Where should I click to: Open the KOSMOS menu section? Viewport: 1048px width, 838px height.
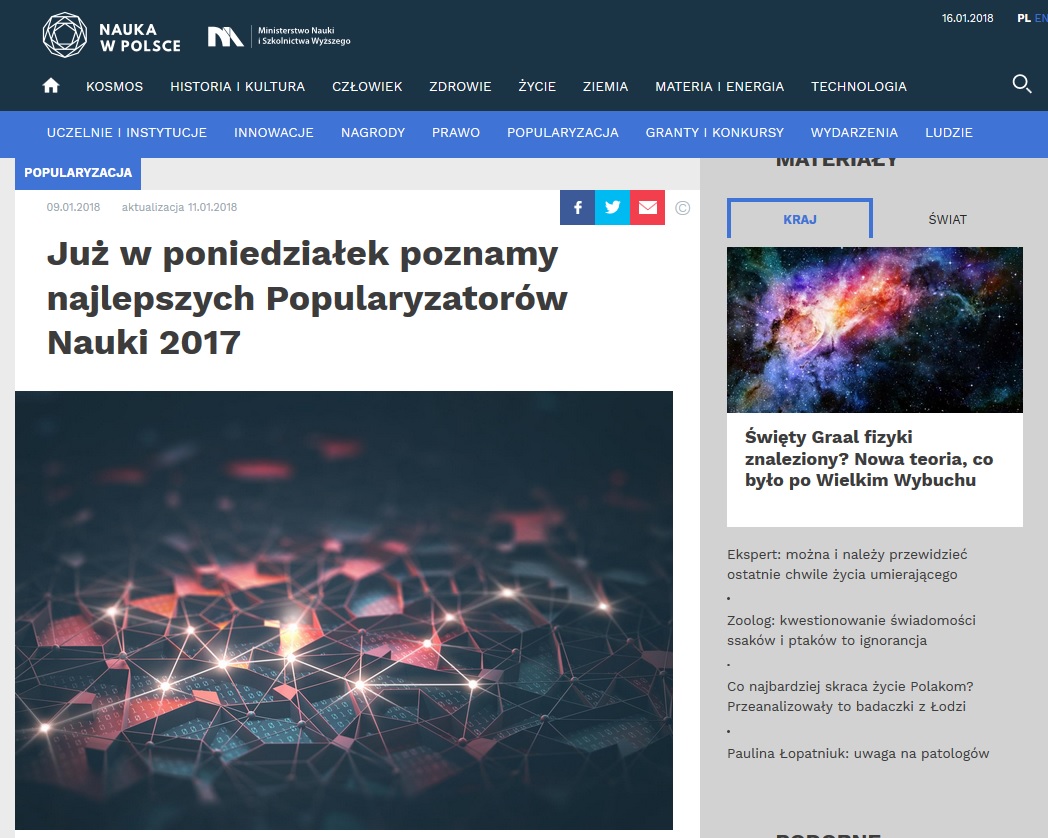tap(114, 86)
